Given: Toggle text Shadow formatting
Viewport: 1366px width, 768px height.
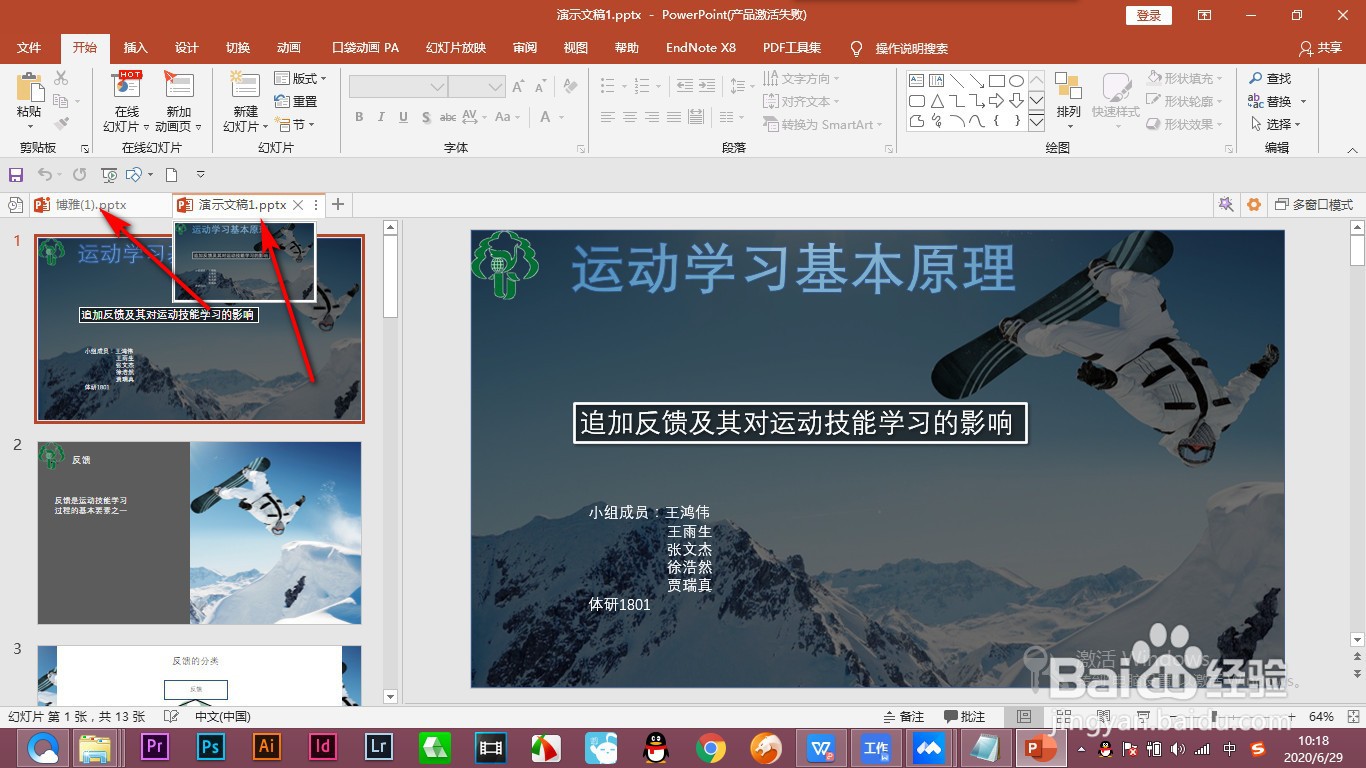Looking at the screenshot, I should coord(426,117).
